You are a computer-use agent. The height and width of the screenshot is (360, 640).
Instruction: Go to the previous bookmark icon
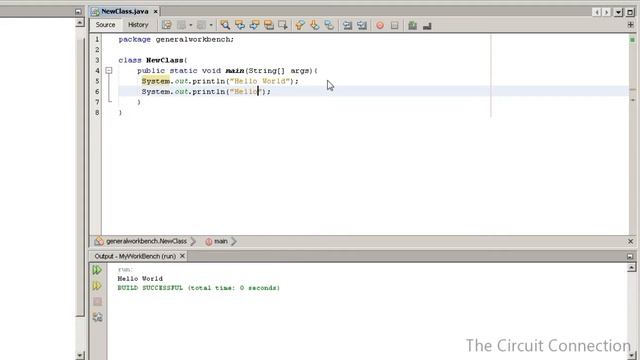[x=300, y=25]
